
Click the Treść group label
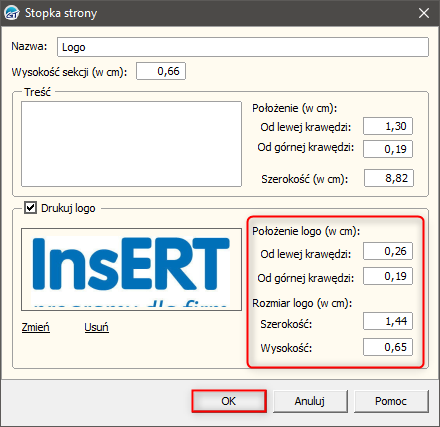[37, 92]
